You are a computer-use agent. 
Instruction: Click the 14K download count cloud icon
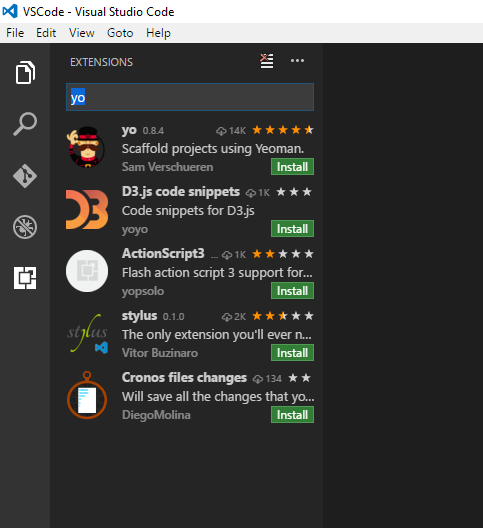(x=221, y=131)
